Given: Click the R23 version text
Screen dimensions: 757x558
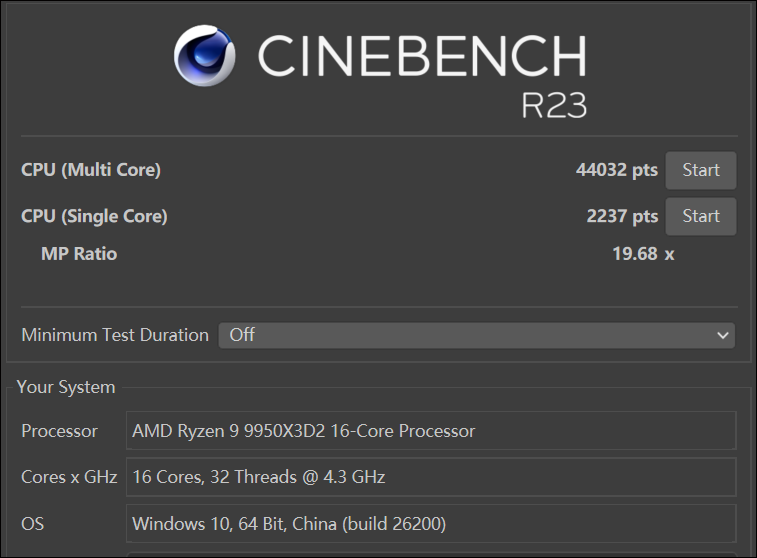Looking at the screenshot, I should [x=554, y=105].
